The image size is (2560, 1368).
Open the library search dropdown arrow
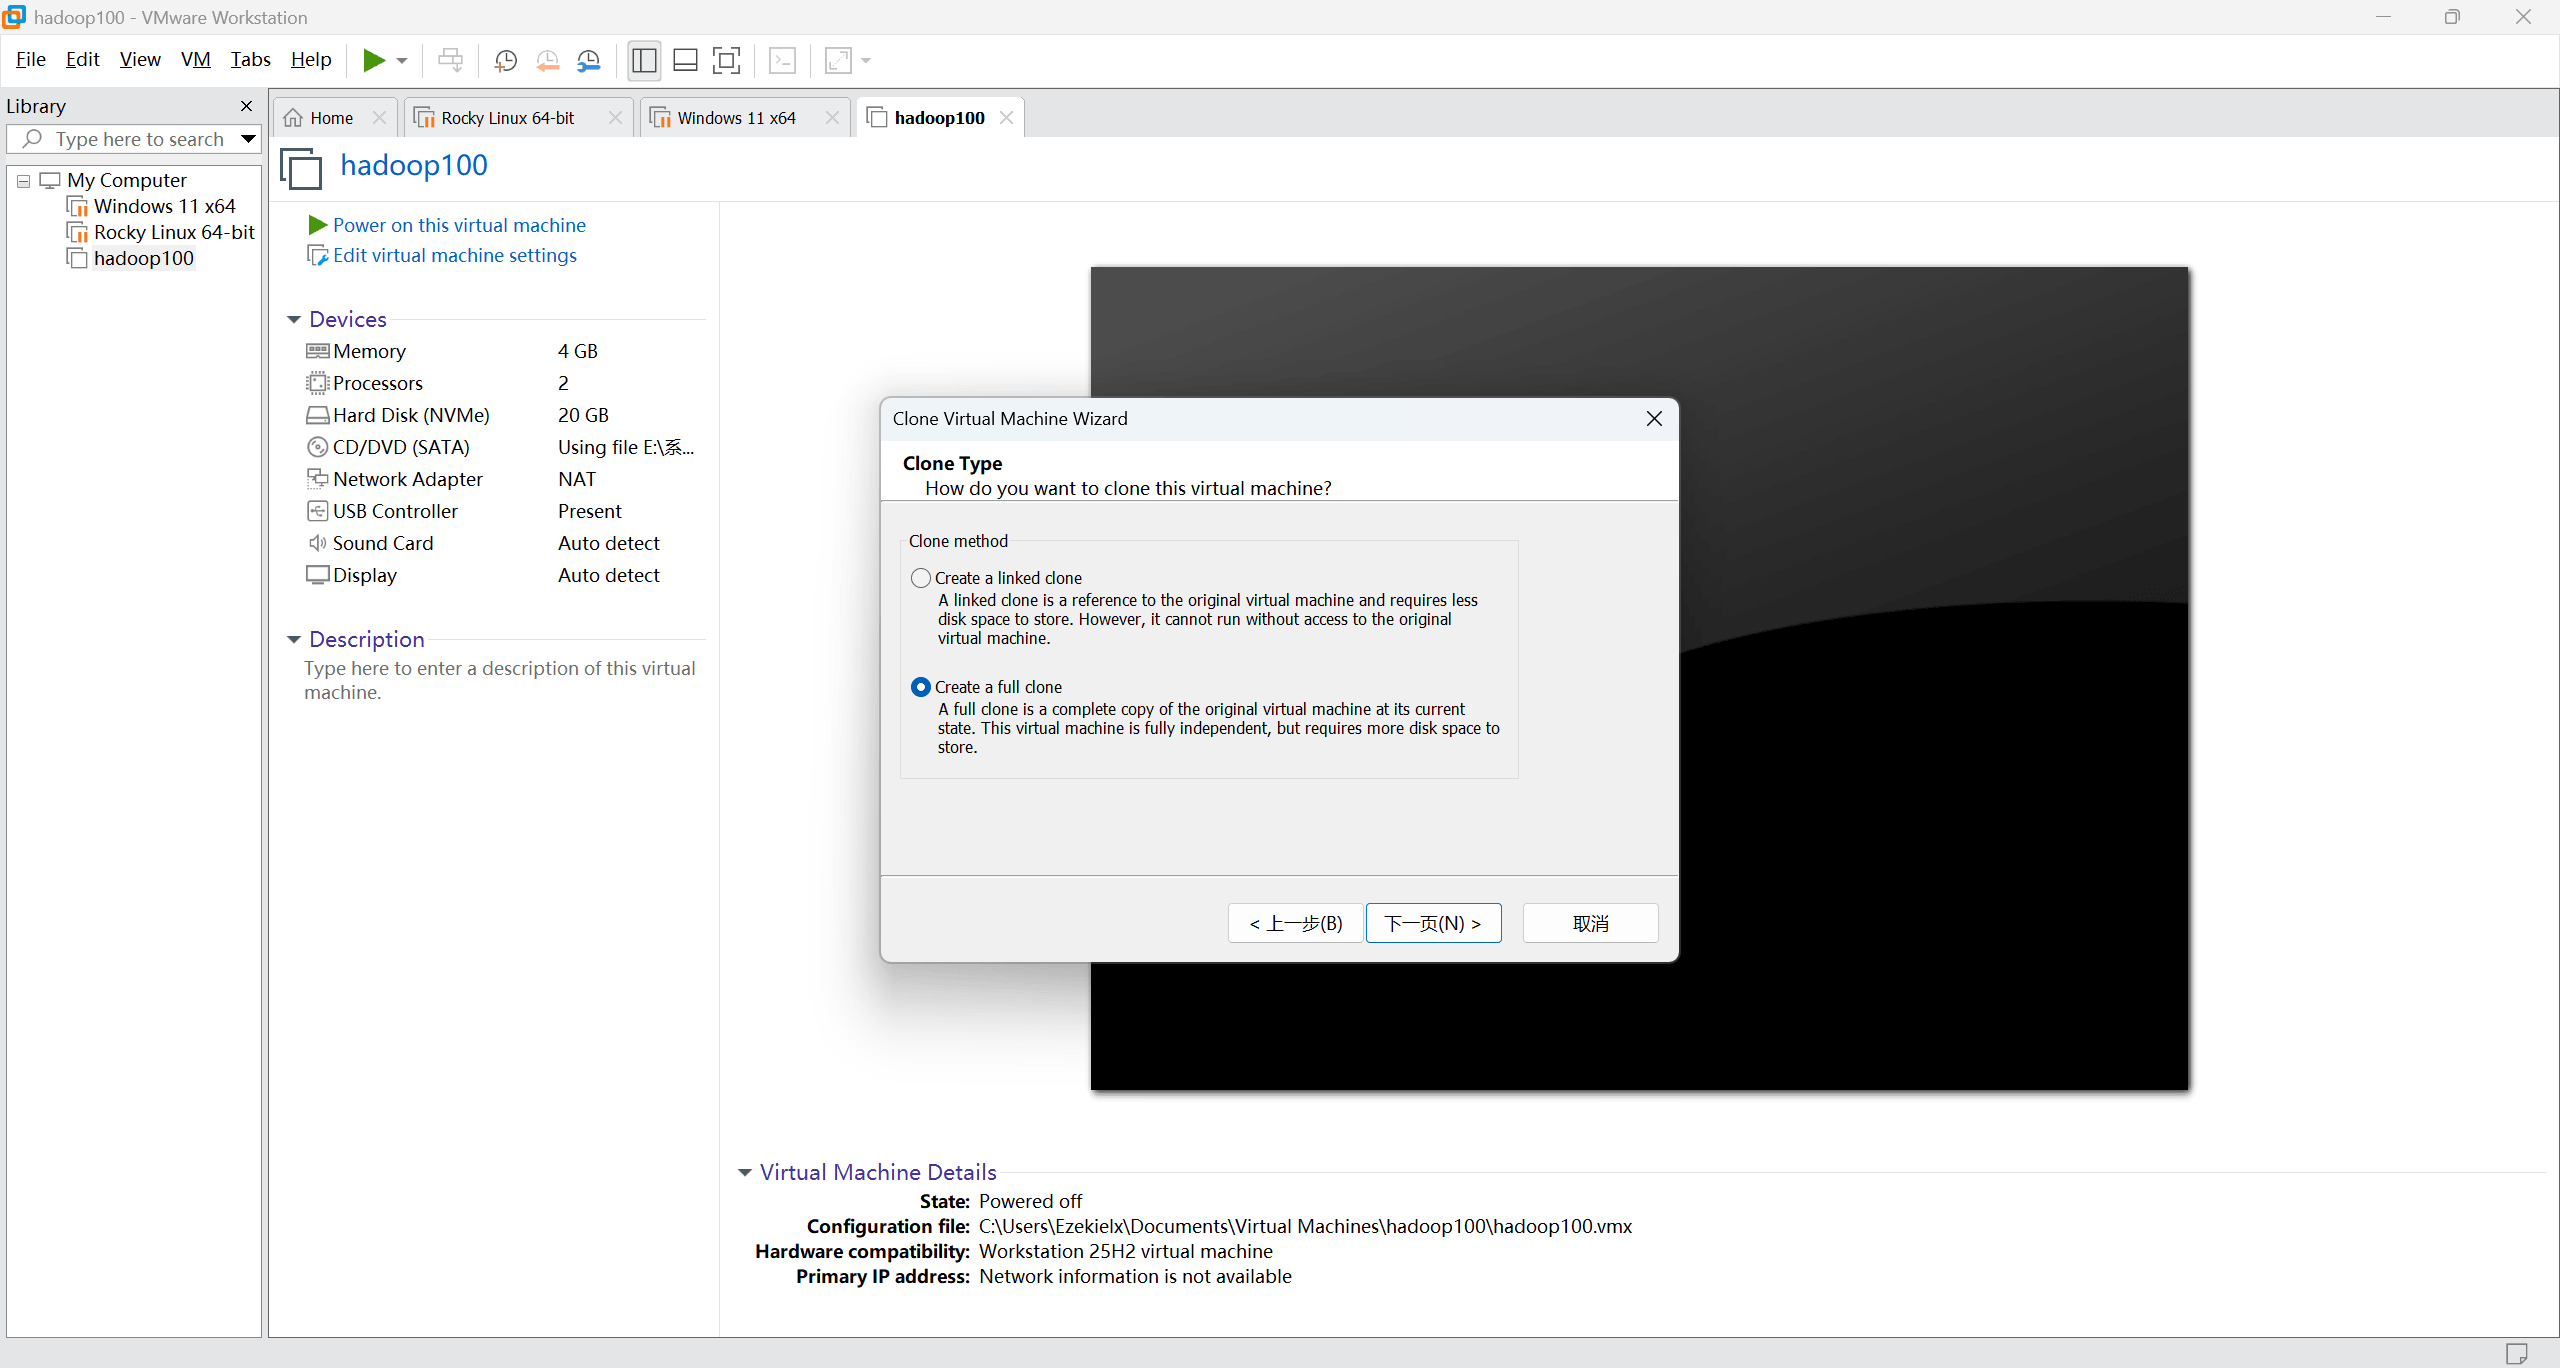point(248,139)
